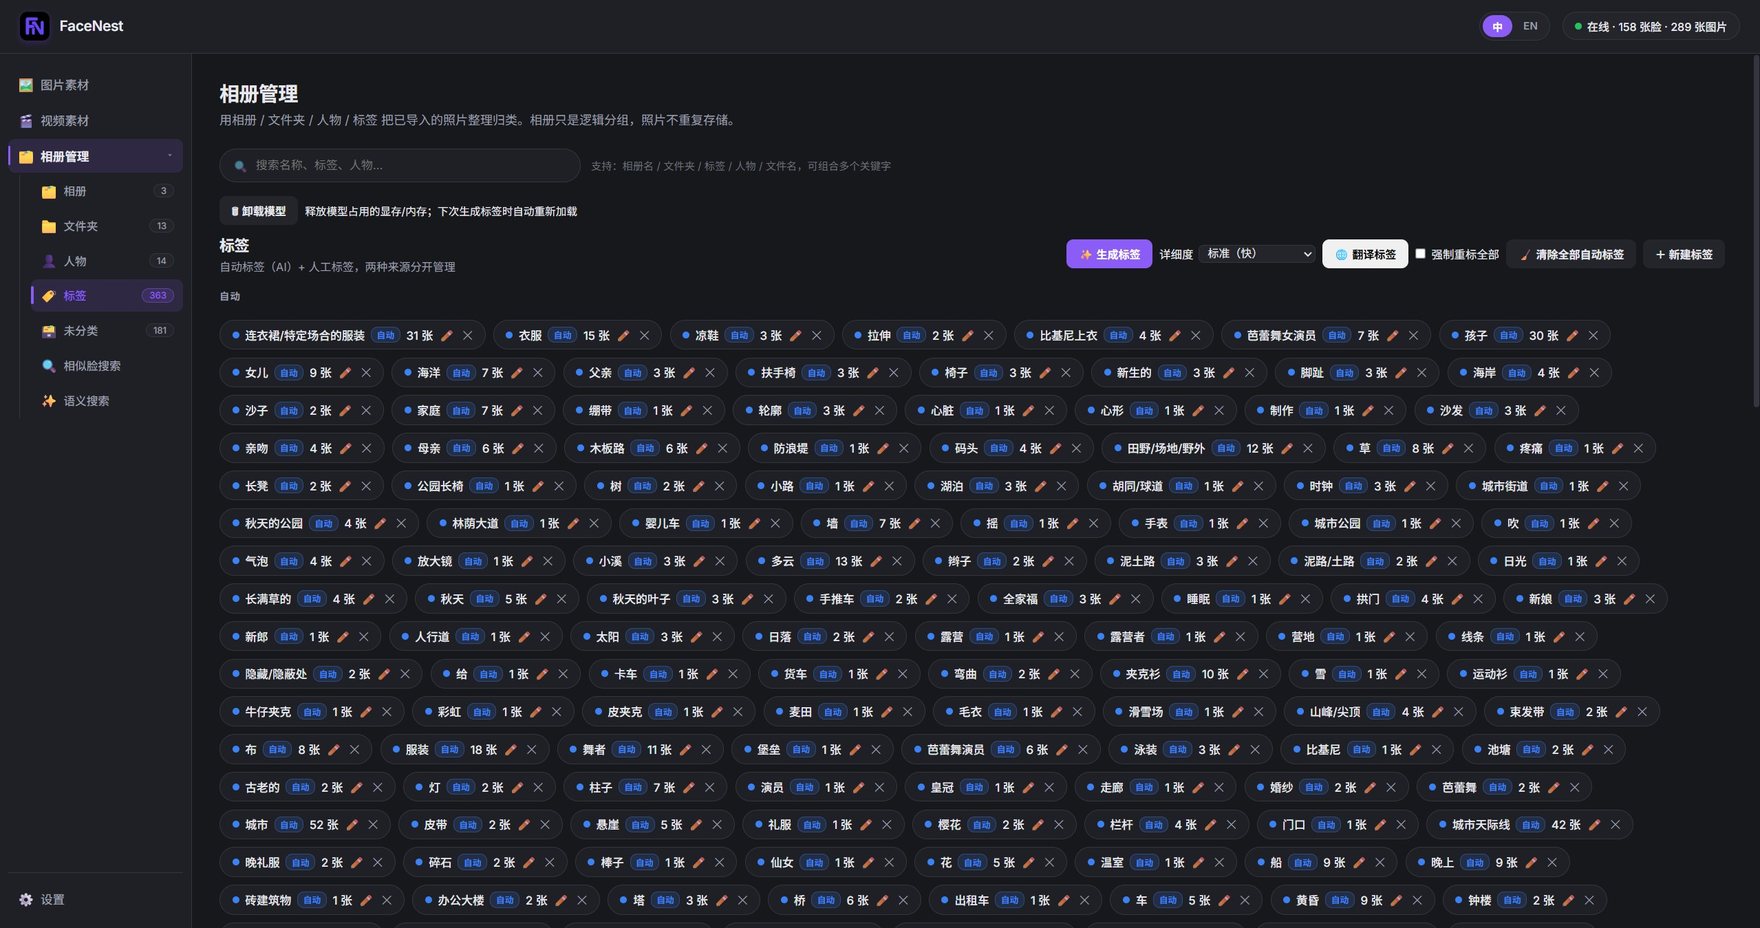Select 文件夹 sidebar item
Screen dimensions: 1760x928
pos(107,226)
